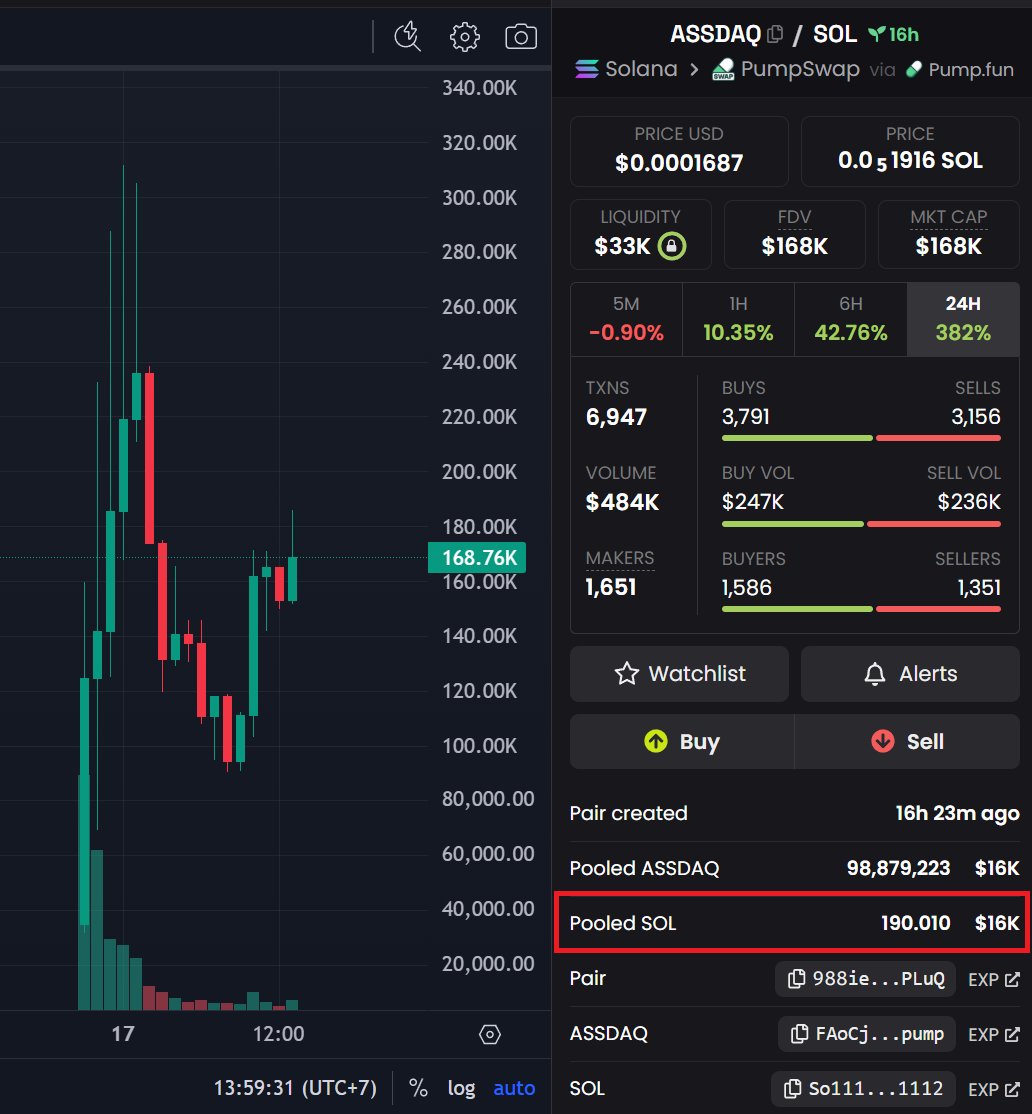The height and width of the screenshot is (1114, 1032).
Task: Click the Pooled SOL 190.010 value
Action: (x=915, y=923)
